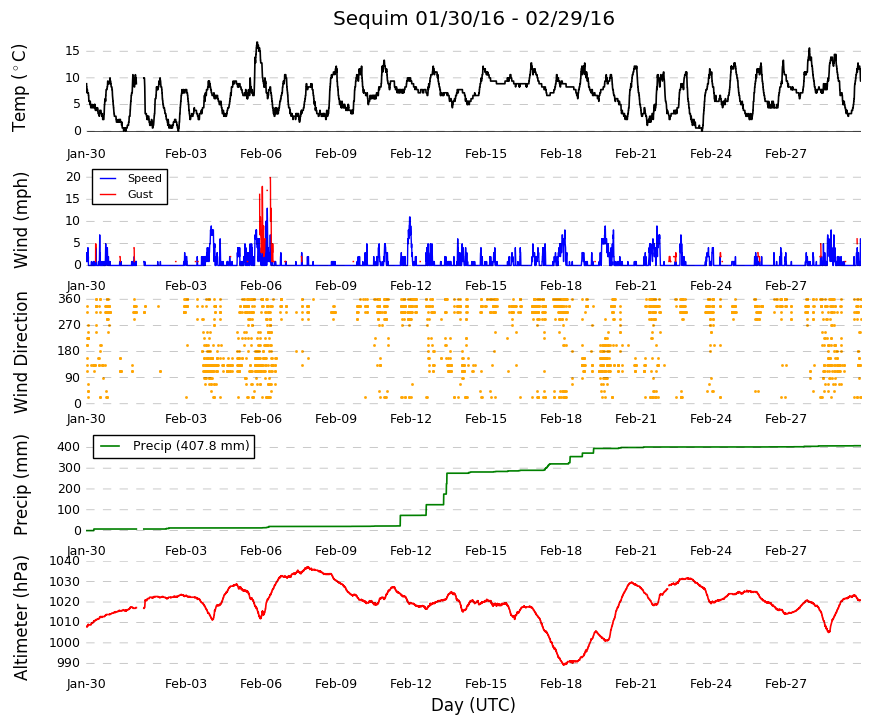Click the Gust legend text label
This screenshot has width=871, height=725.
140,194
